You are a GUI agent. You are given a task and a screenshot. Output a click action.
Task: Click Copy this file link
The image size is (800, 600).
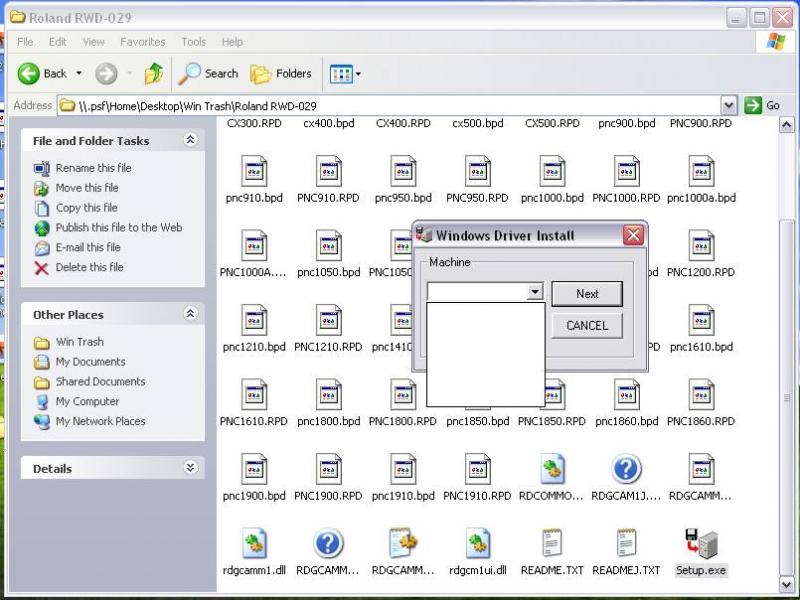(86, 208)
